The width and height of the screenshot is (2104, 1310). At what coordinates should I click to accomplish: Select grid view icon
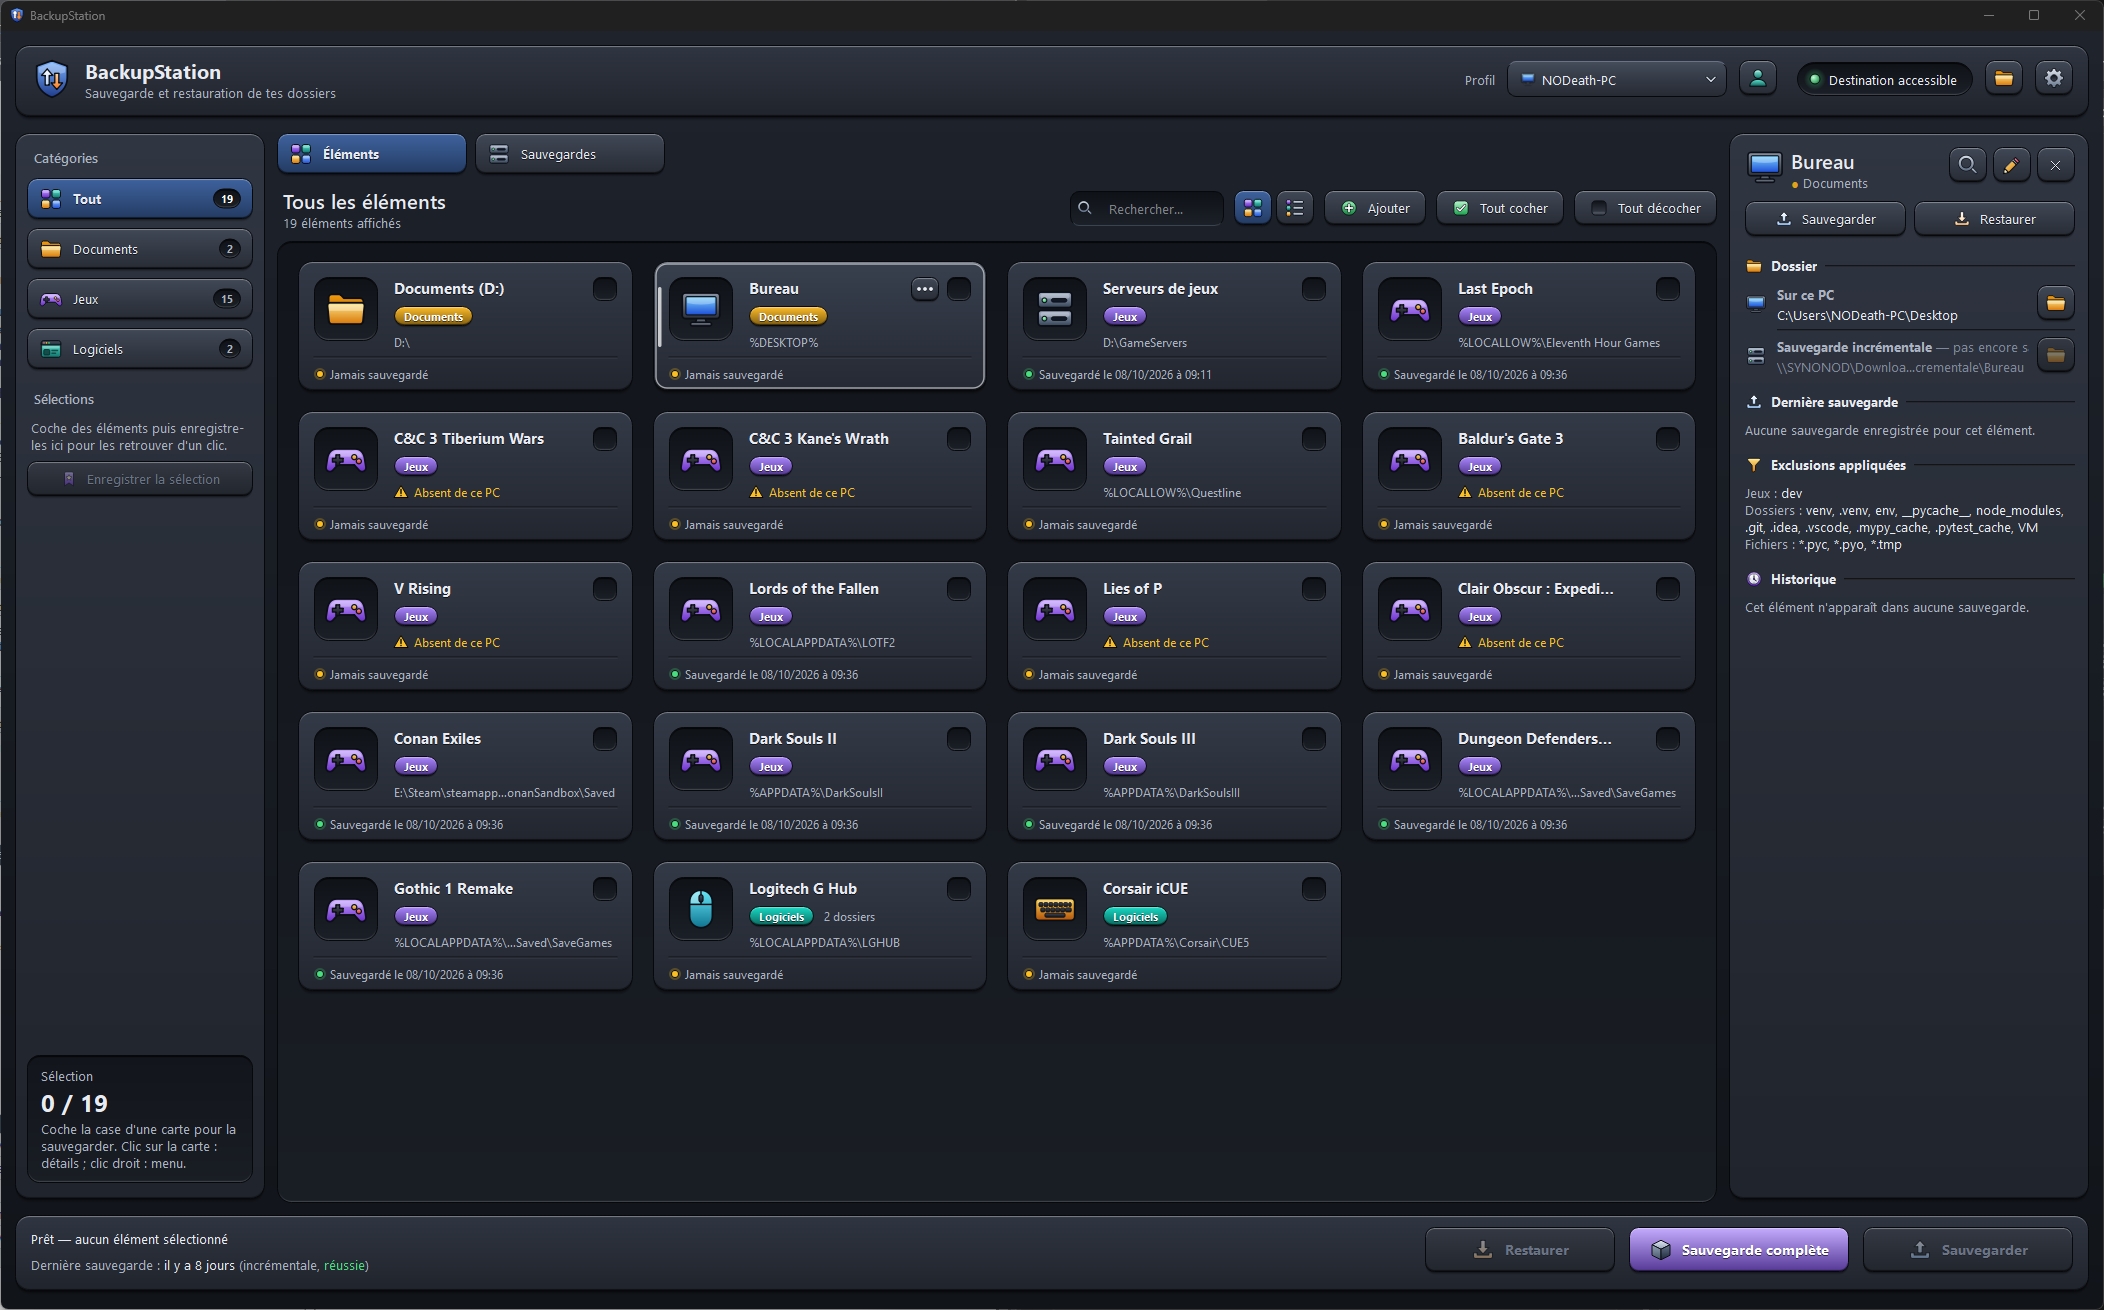pyautogui.click(x=1252, y=208)
